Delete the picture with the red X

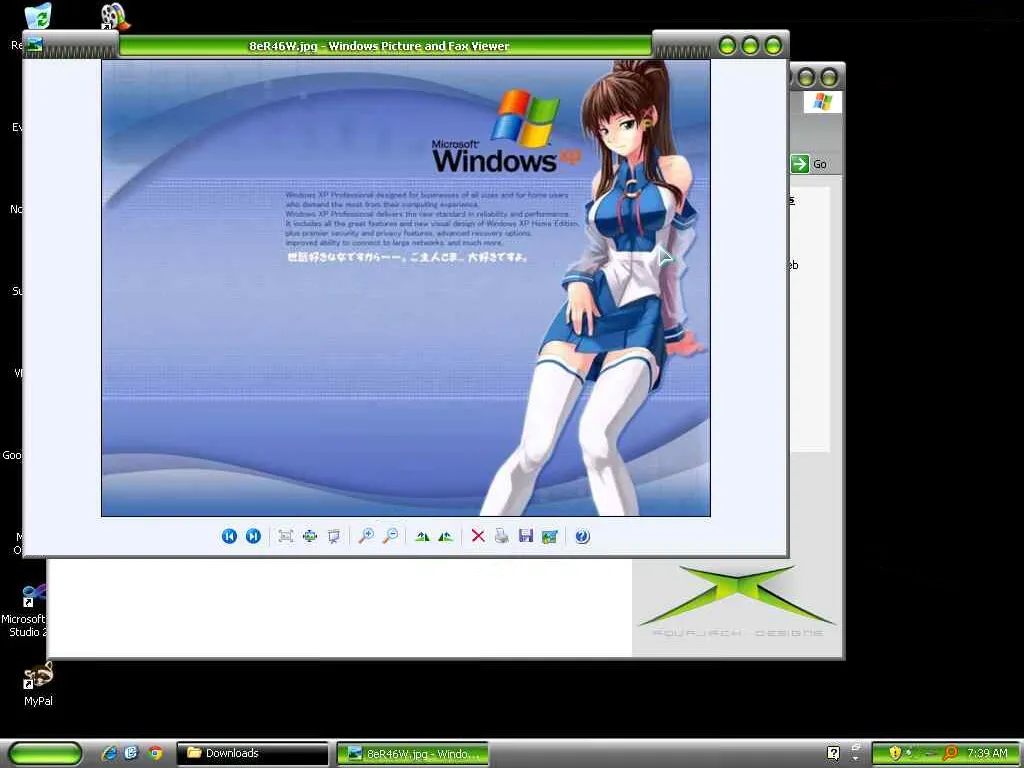(x=478, y=536)
